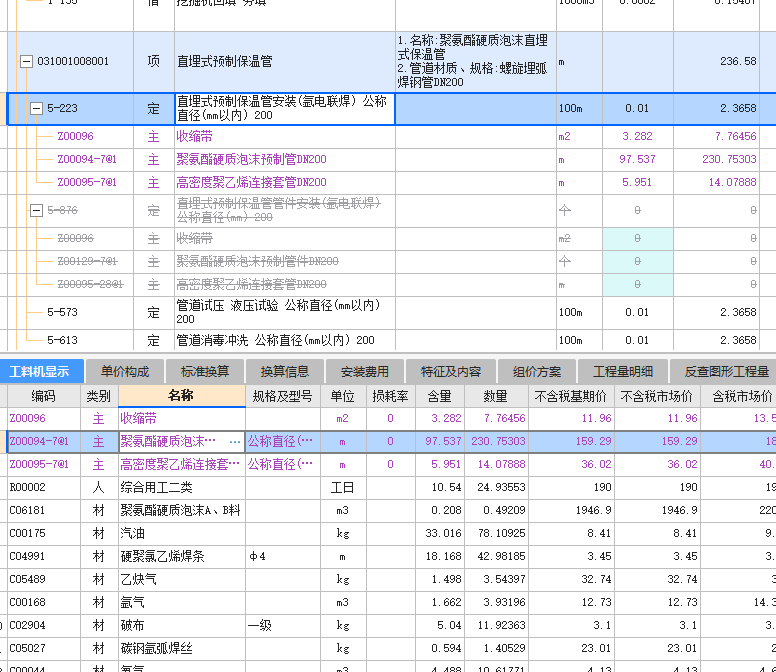Open the 安装费用 tab

[365, 372]
